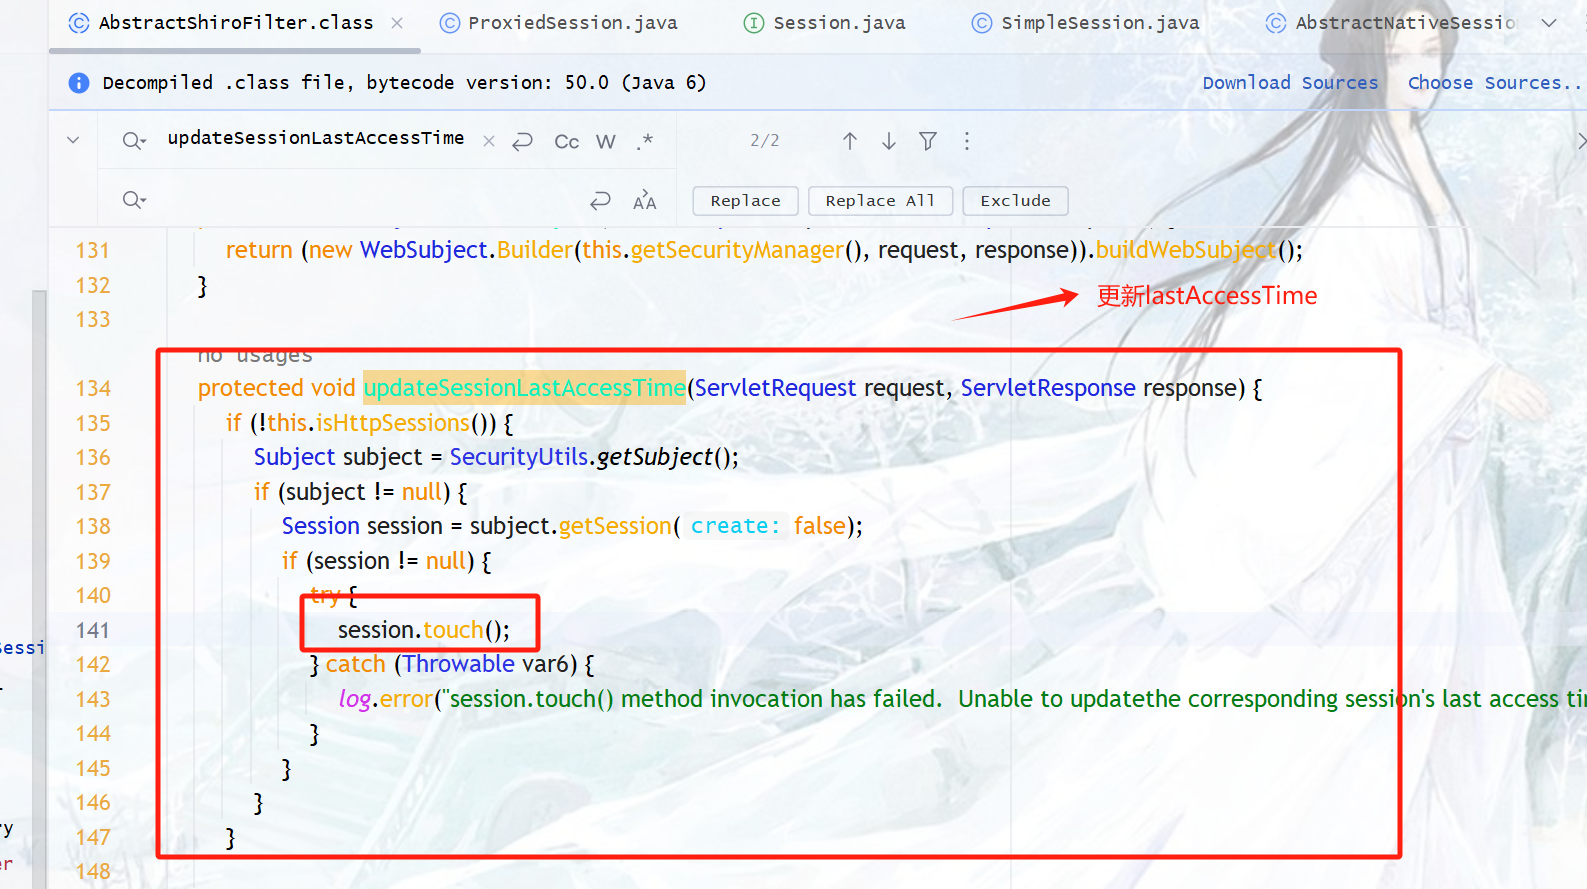Image resolution: width=1587 pixels, height=889 pixels.
Task: Click the Replace All button
Action: click(880, 201)
